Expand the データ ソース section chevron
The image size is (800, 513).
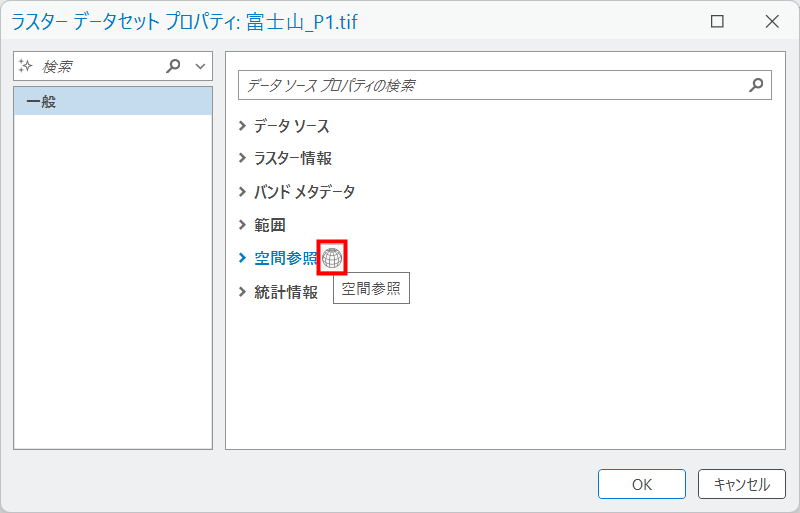[x=243, y=126]
